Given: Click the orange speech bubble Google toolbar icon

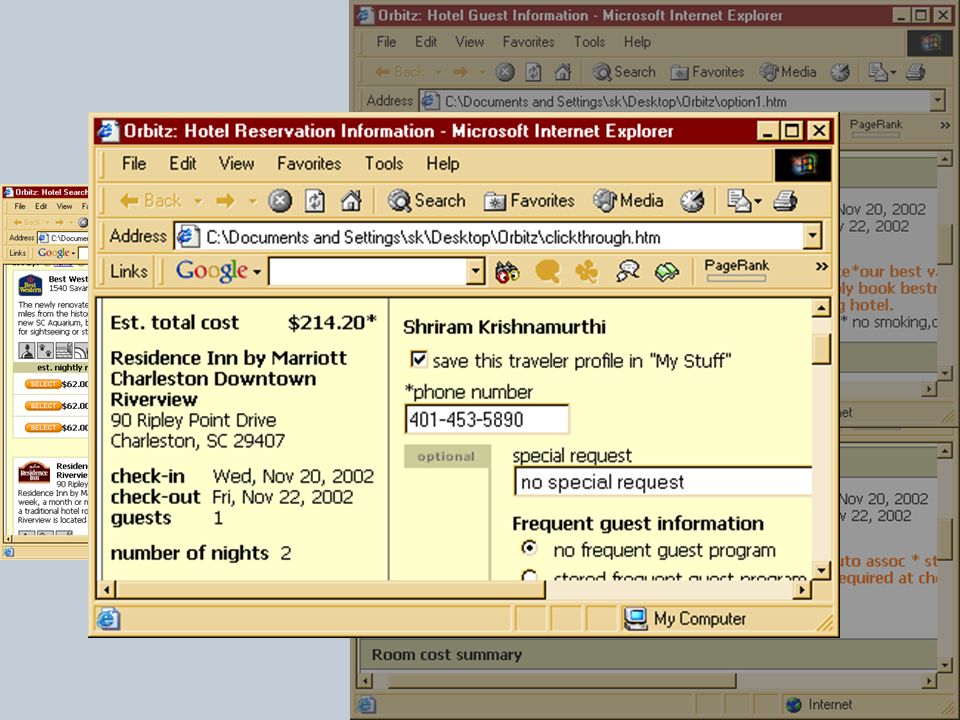Looking at the screenshot, I should pos(547,272).
